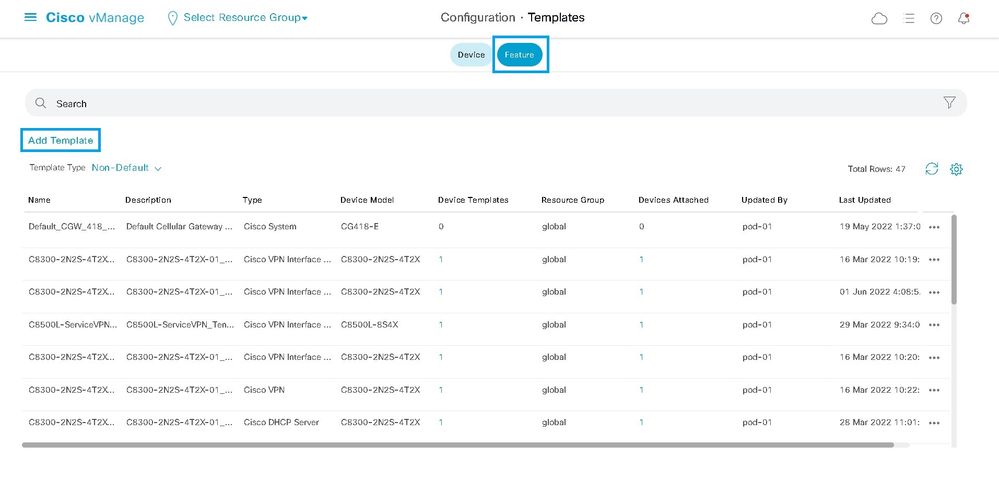Sort by the Type column header

[x=252, y=200]
